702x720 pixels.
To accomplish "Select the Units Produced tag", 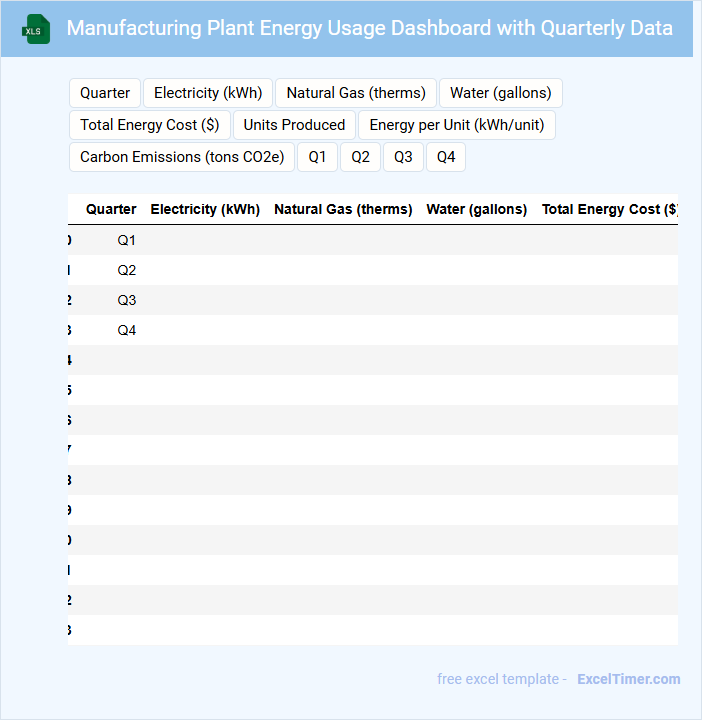I will click(x=294, y=125).
